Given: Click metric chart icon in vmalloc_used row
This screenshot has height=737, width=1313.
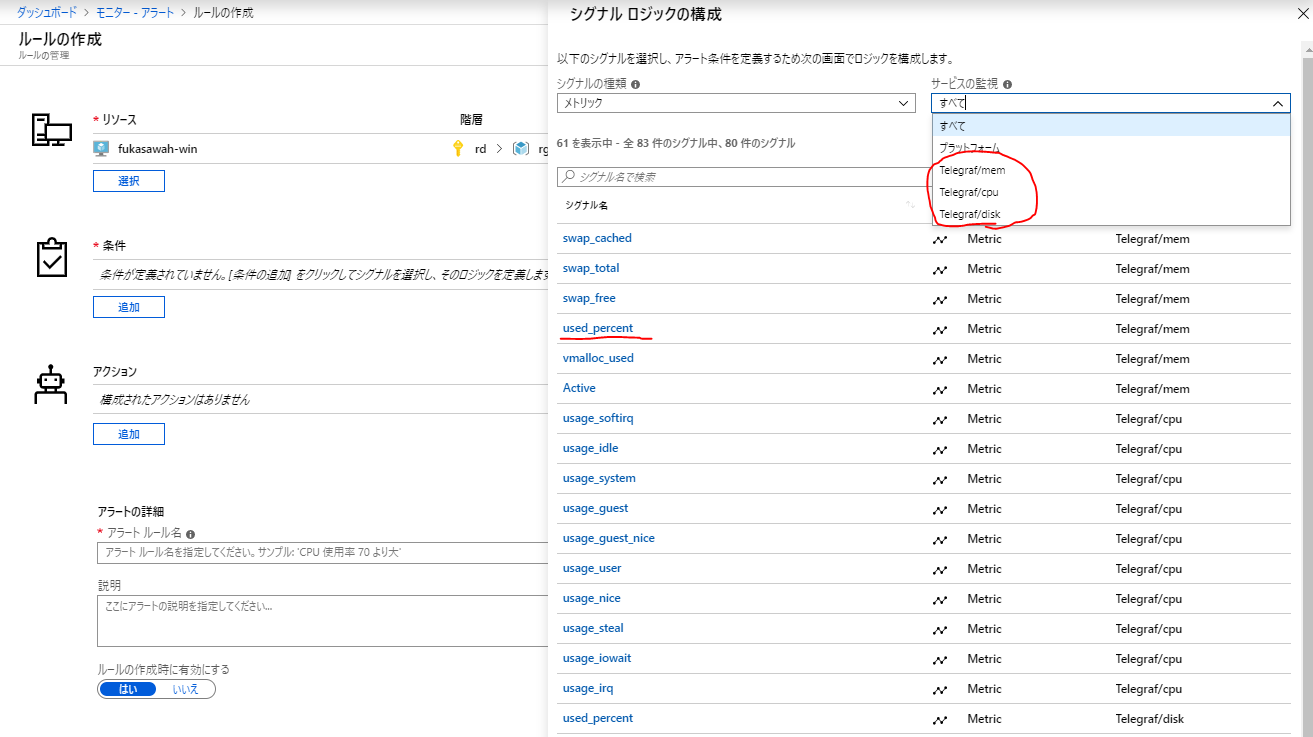Looking at the screenshot, I should click(940, 359).
